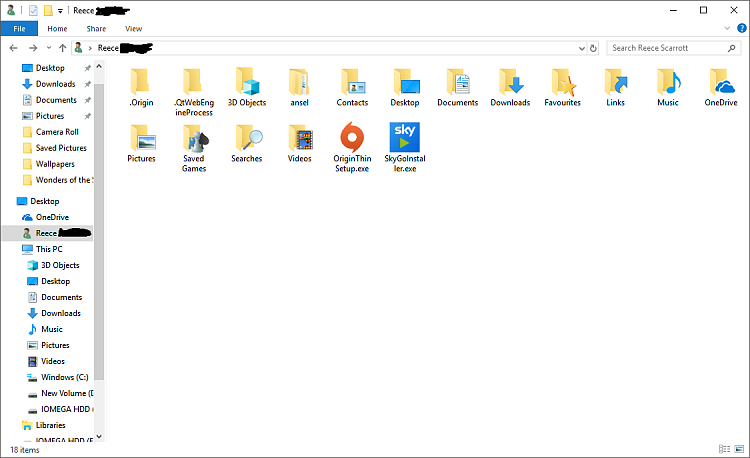
Task: Select 3D Objects under This PC
Action: click(60, 265)
